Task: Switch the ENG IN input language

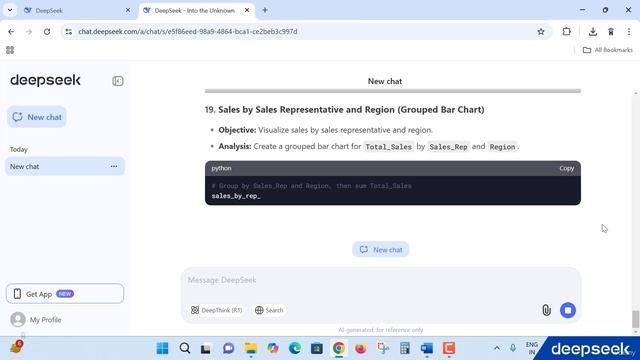Action: click(531, 348)
